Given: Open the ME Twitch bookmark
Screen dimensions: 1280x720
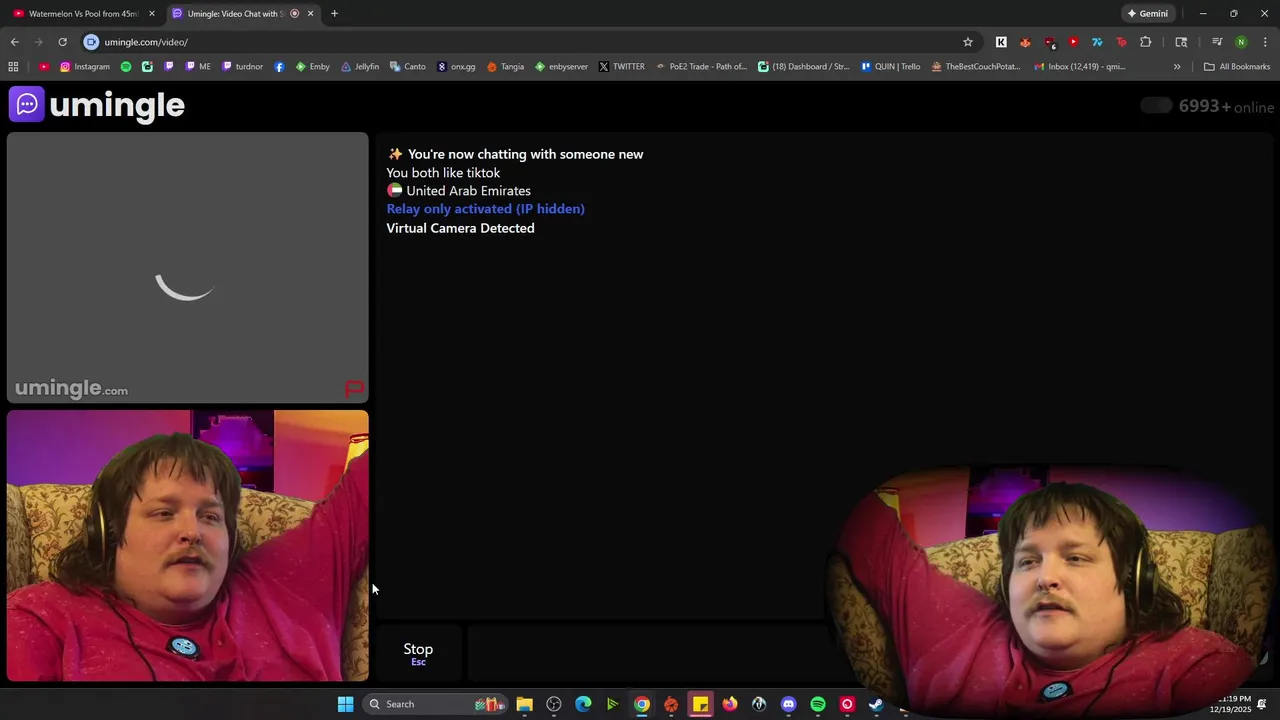Looking at the screenshot, I should [198, 67].
